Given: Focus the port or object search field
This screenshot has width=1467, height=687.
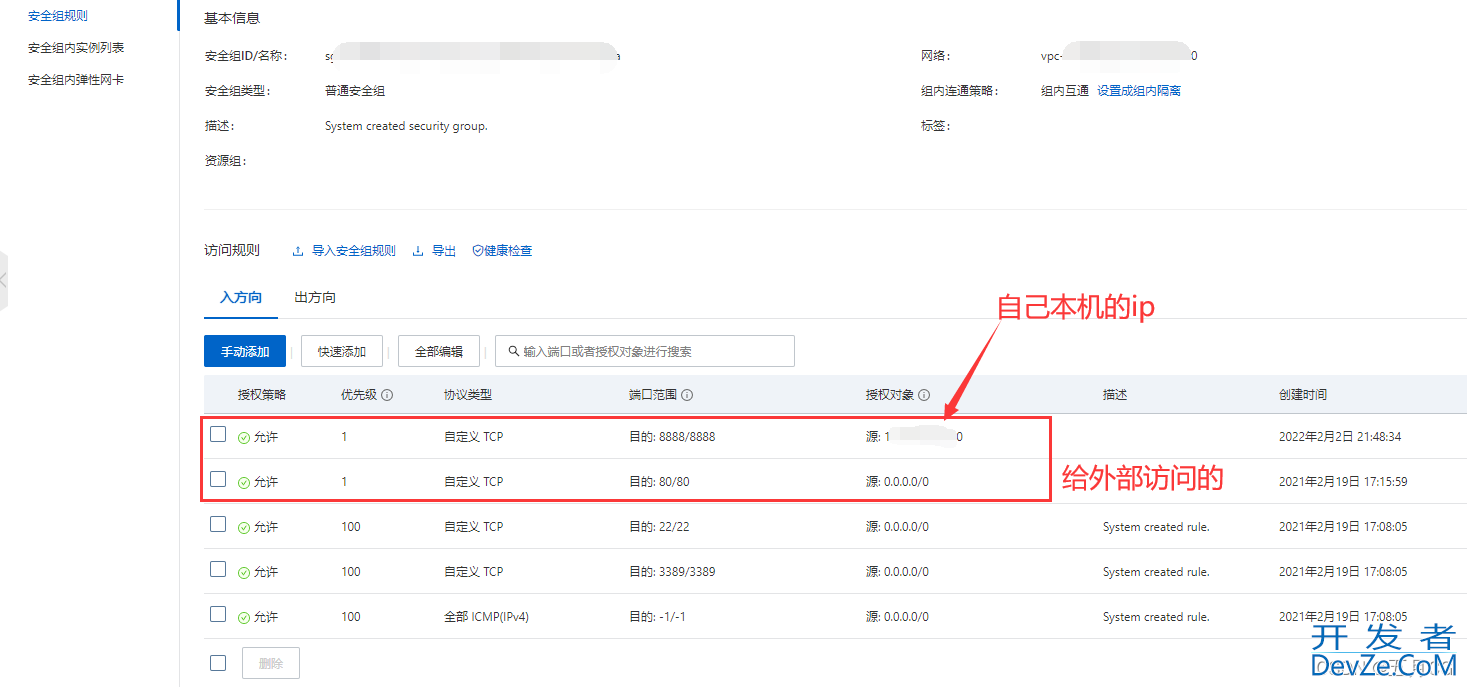Looking at the screenshot, I should 645,351.
